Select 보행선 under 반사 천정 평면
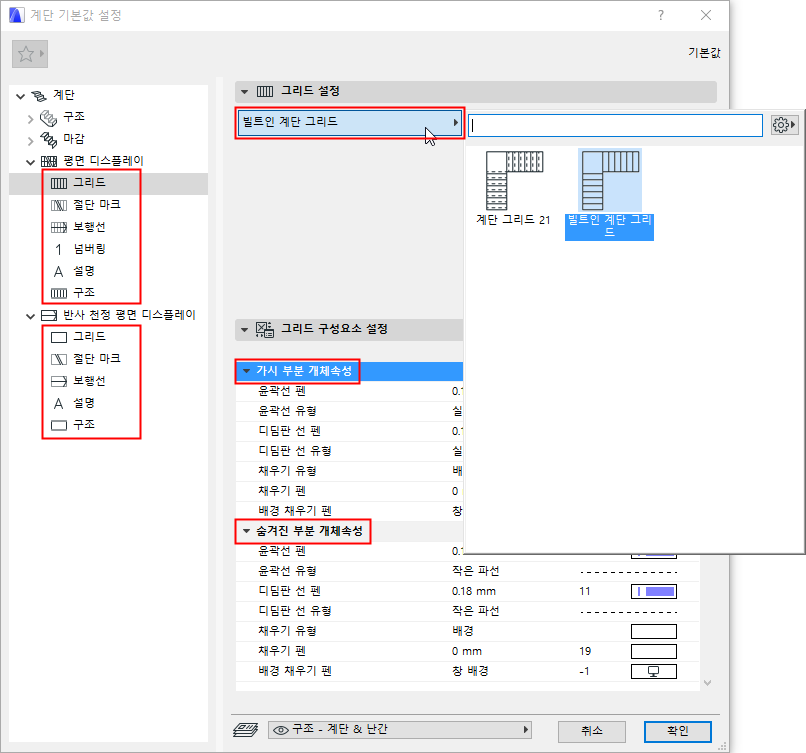Image resolution: width=806 pixels, height=753 pixels. coord(89,381)
